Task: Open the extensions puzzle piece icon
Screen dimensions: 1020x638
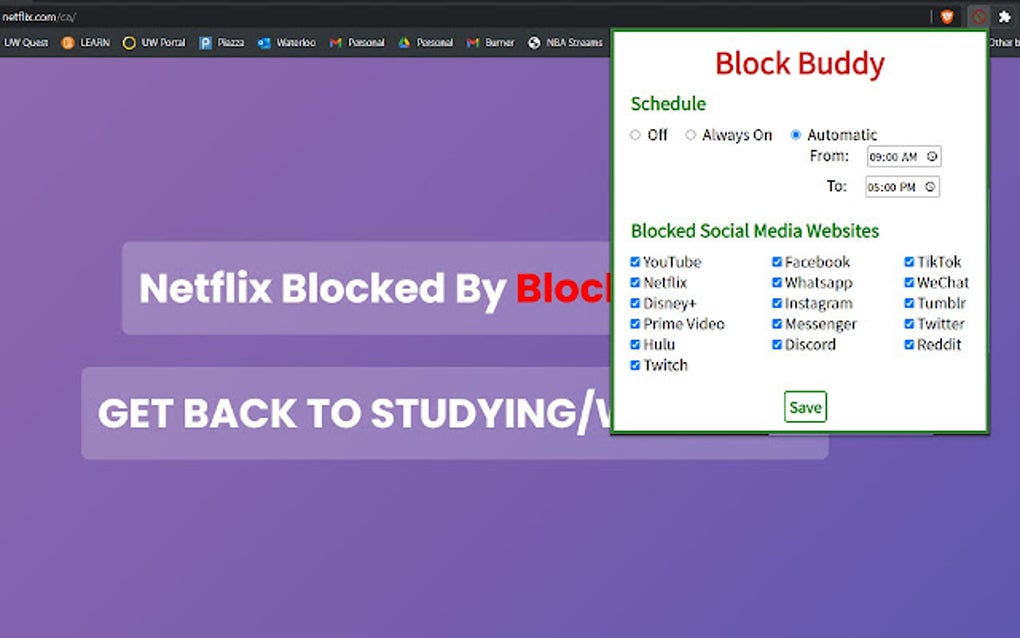Action: (1005, 16)
